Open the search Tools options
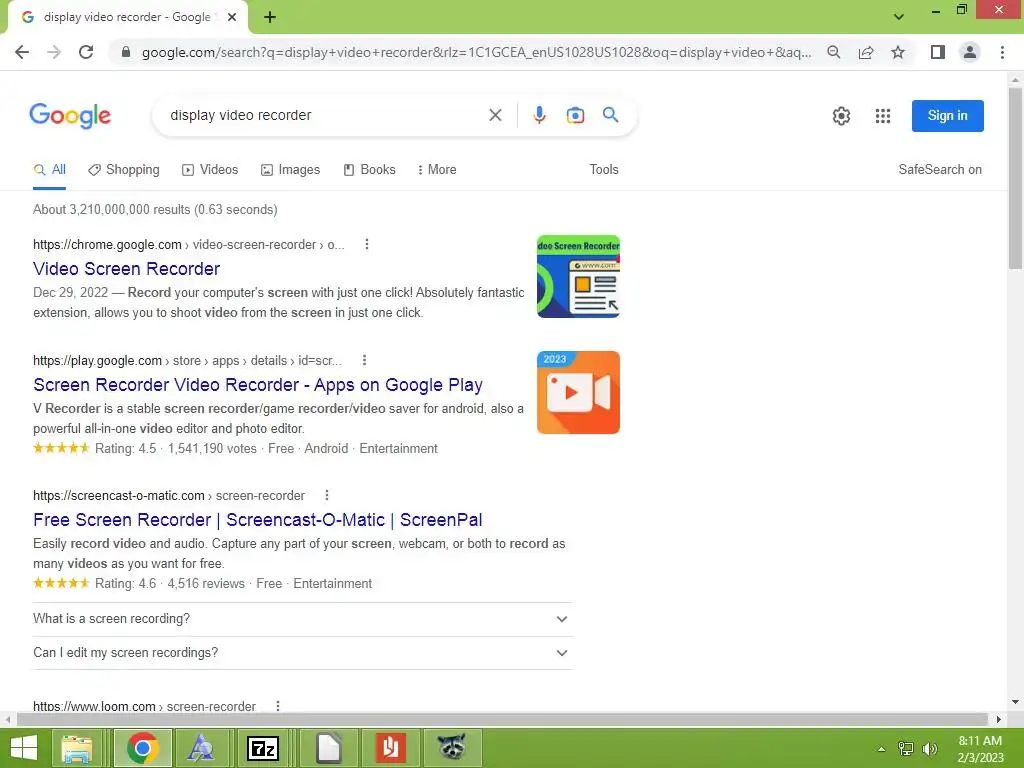1024x768 pixels. point(603,170)
